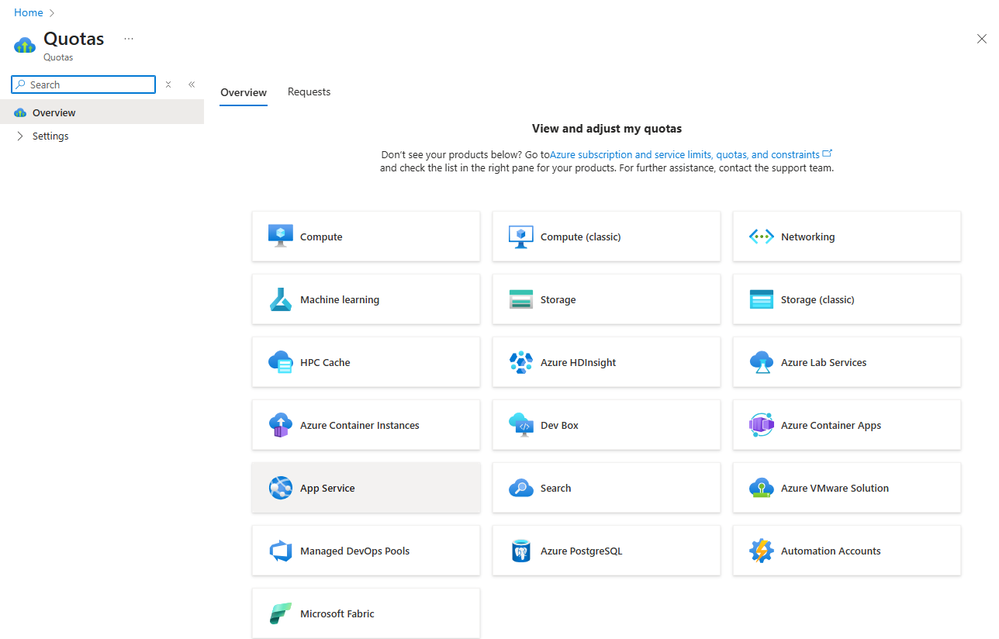Image resolution: width=999 pixels, height=639 pixels.
Task: Click the Microsoft Fabric label
Action: click(337, 614)
